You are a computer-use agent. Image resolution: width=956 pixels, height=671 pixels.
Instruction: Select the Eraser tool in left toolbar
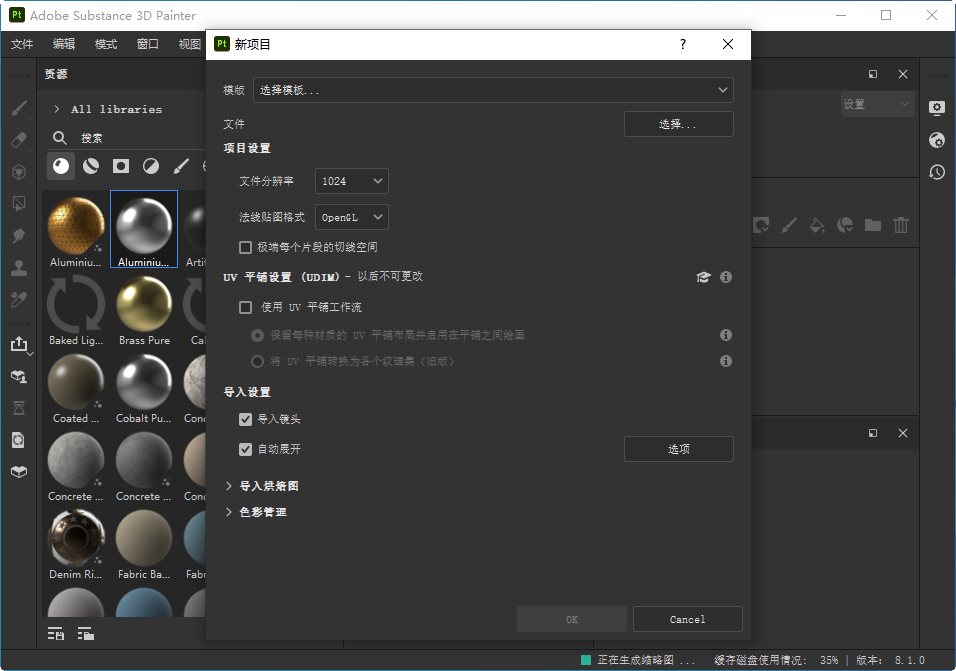pos(19,140)
